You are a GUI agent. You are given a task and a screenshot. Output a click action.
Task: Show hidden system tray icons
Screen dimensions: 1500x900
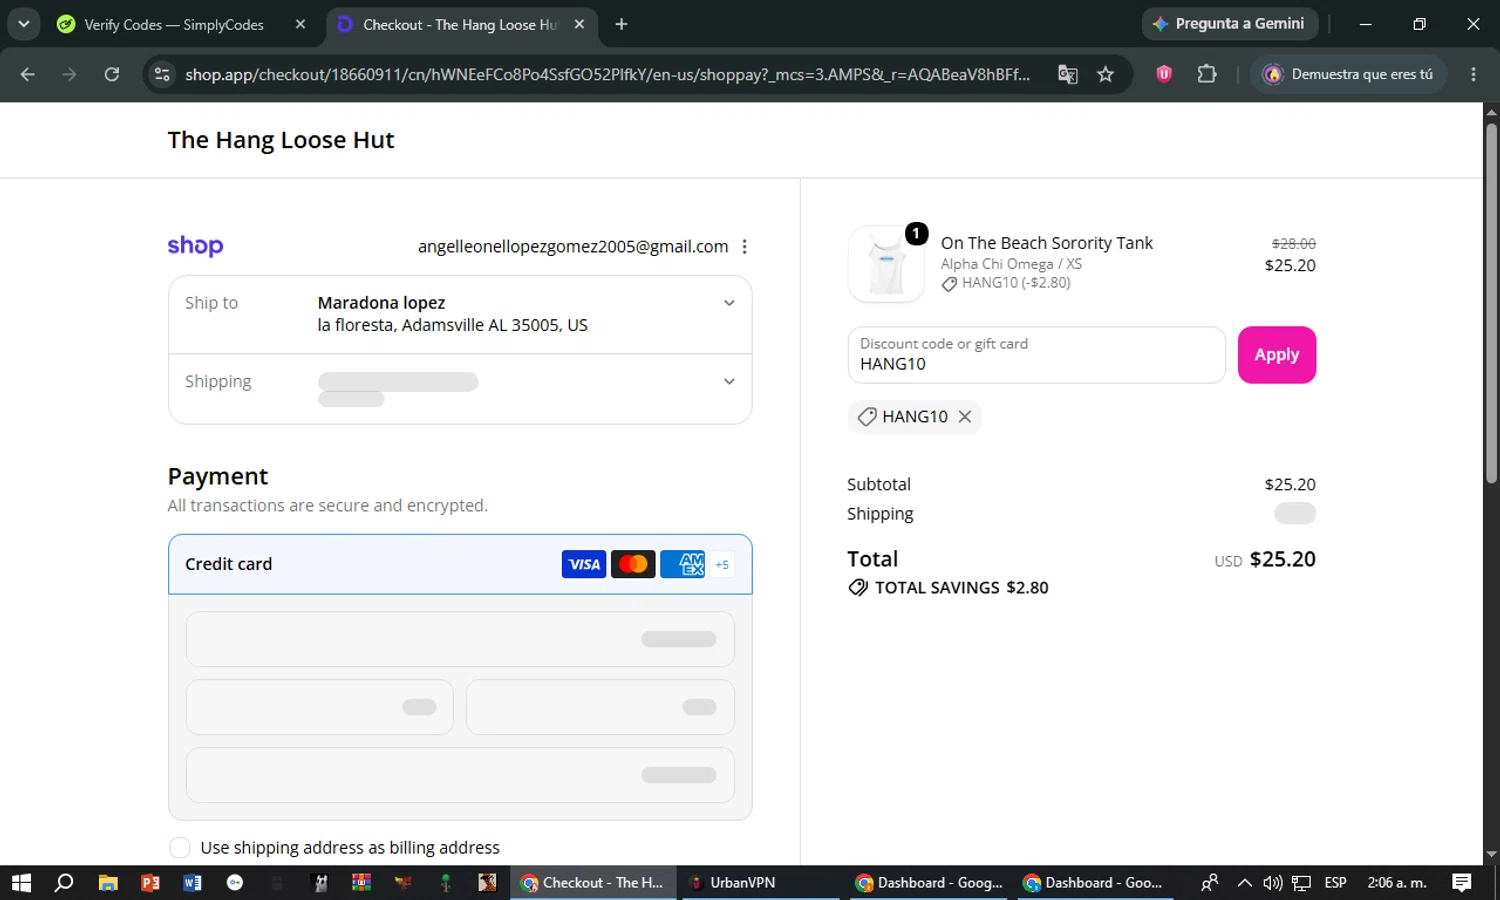(x=1244, y=883)
